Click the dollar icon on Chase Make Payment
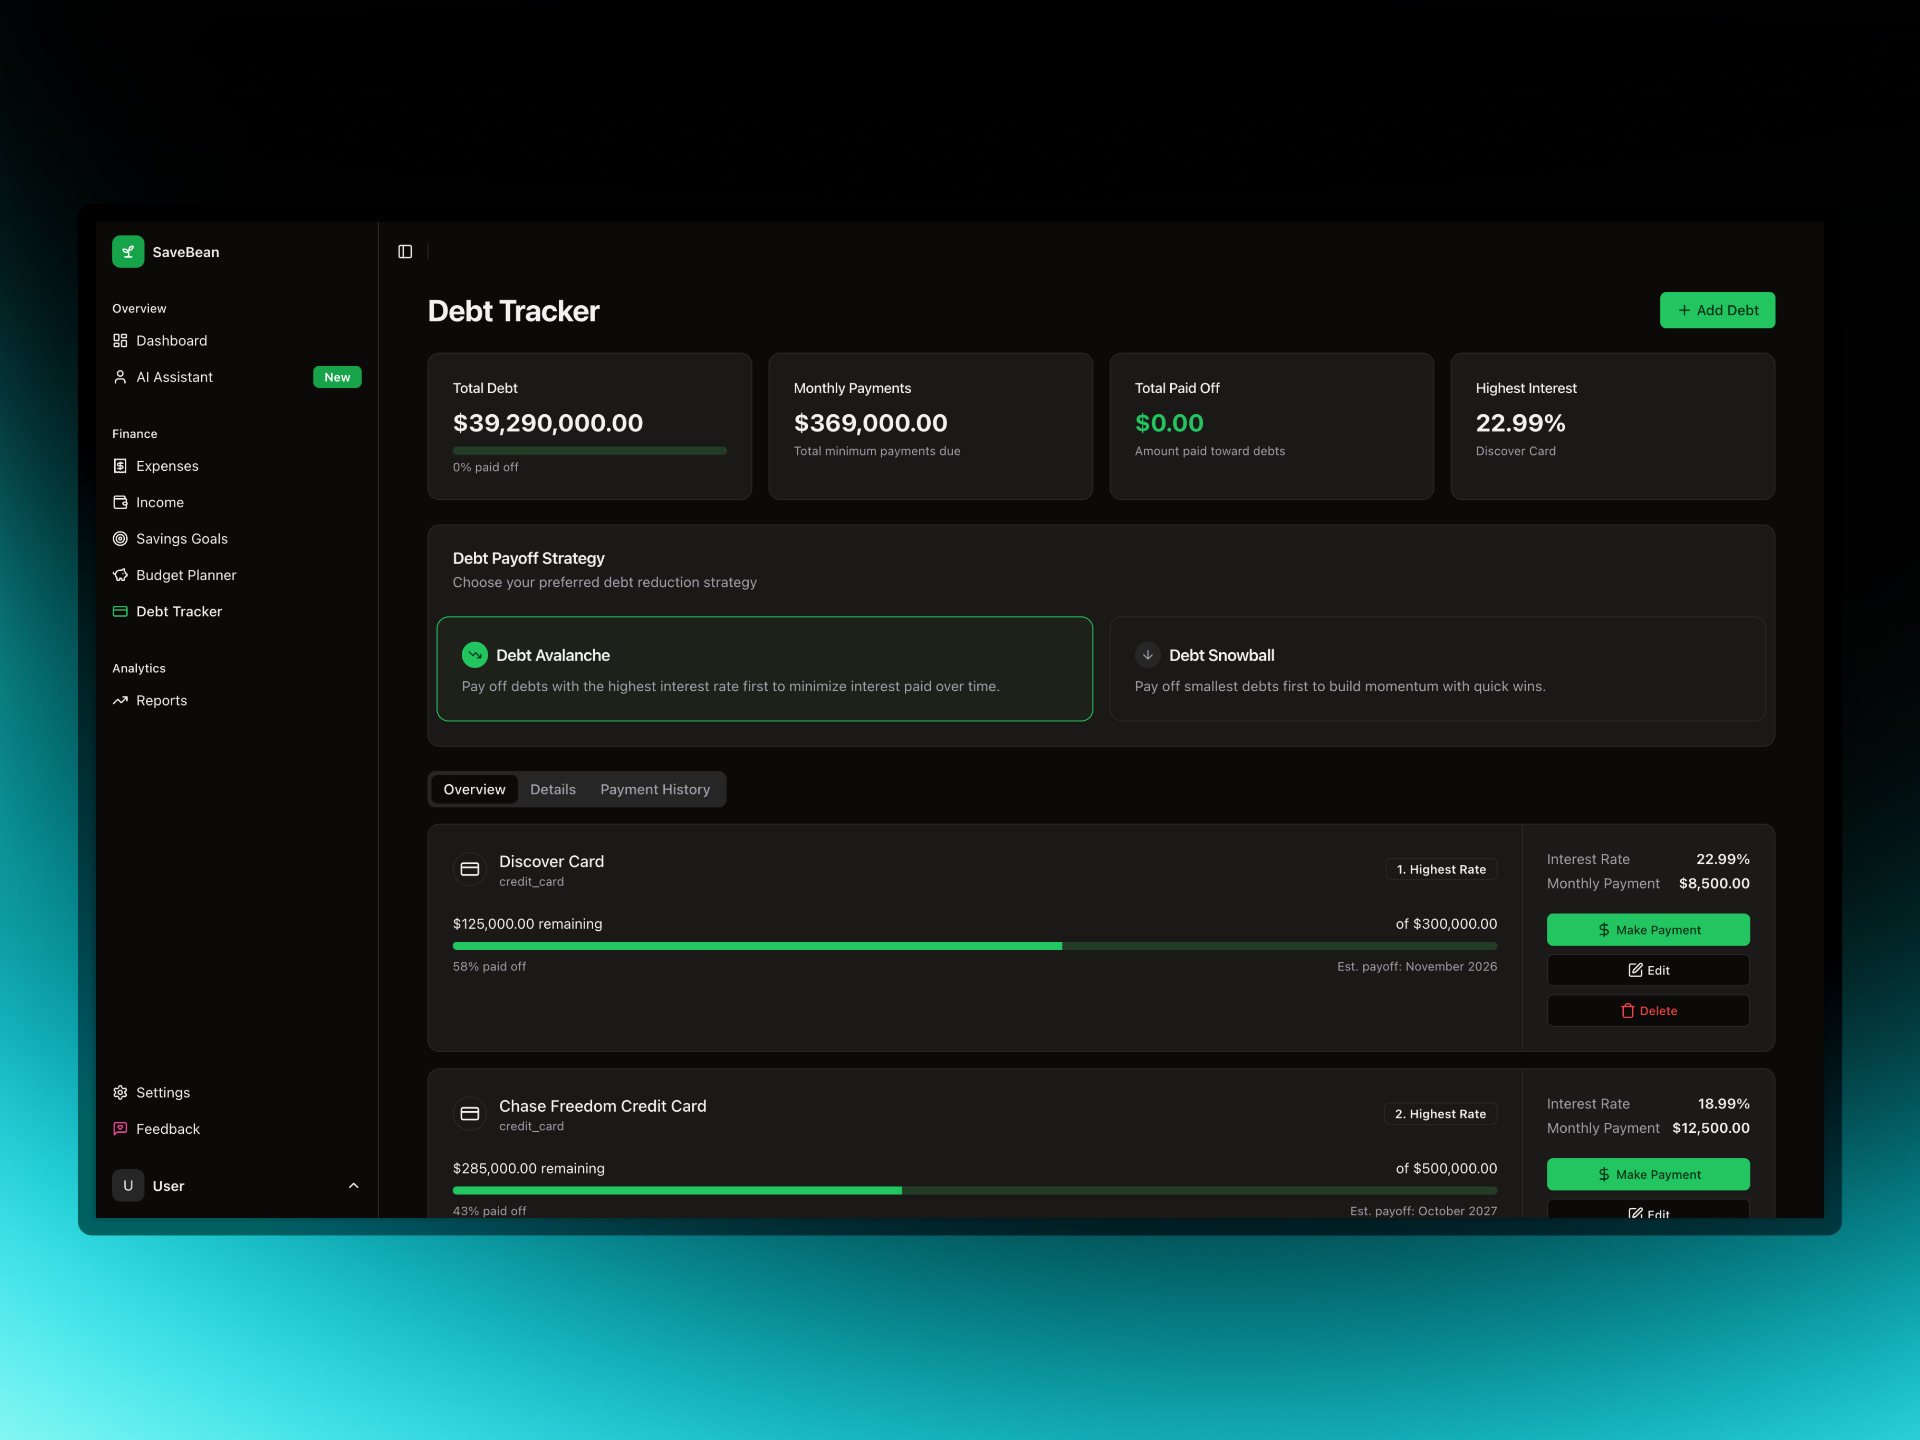 point(1604,1175)
